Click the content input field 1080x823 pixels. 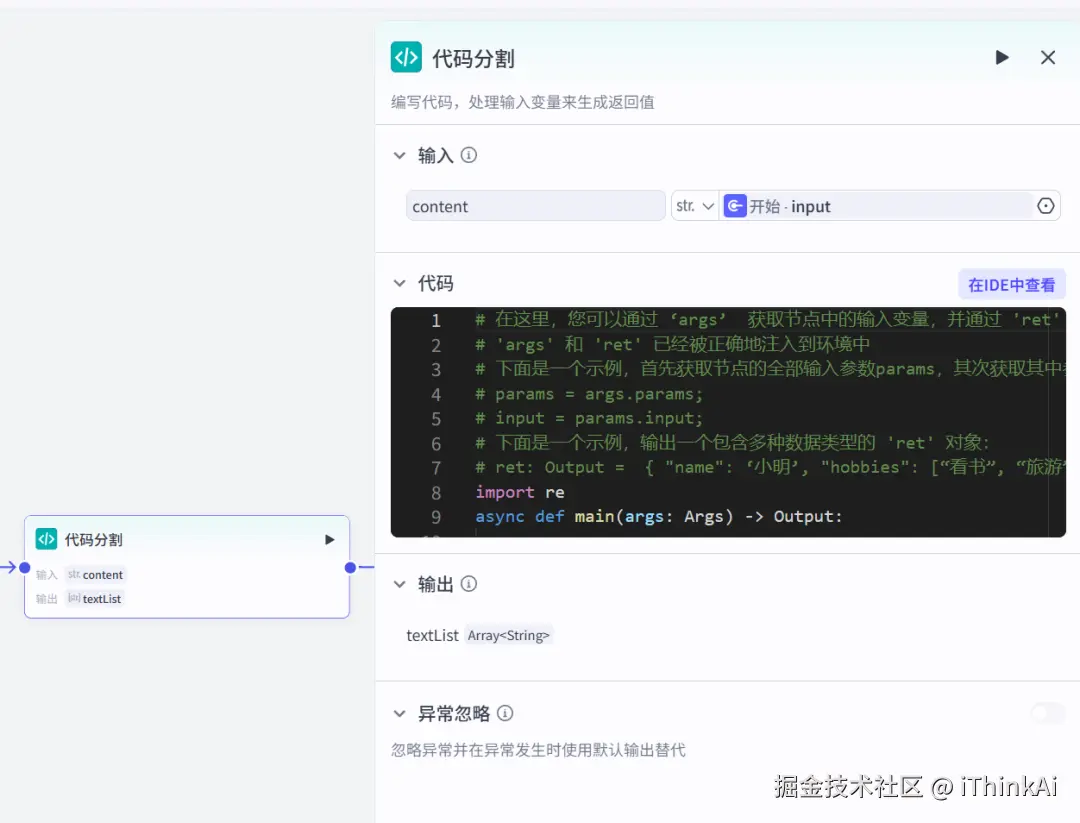pos(535,206)
